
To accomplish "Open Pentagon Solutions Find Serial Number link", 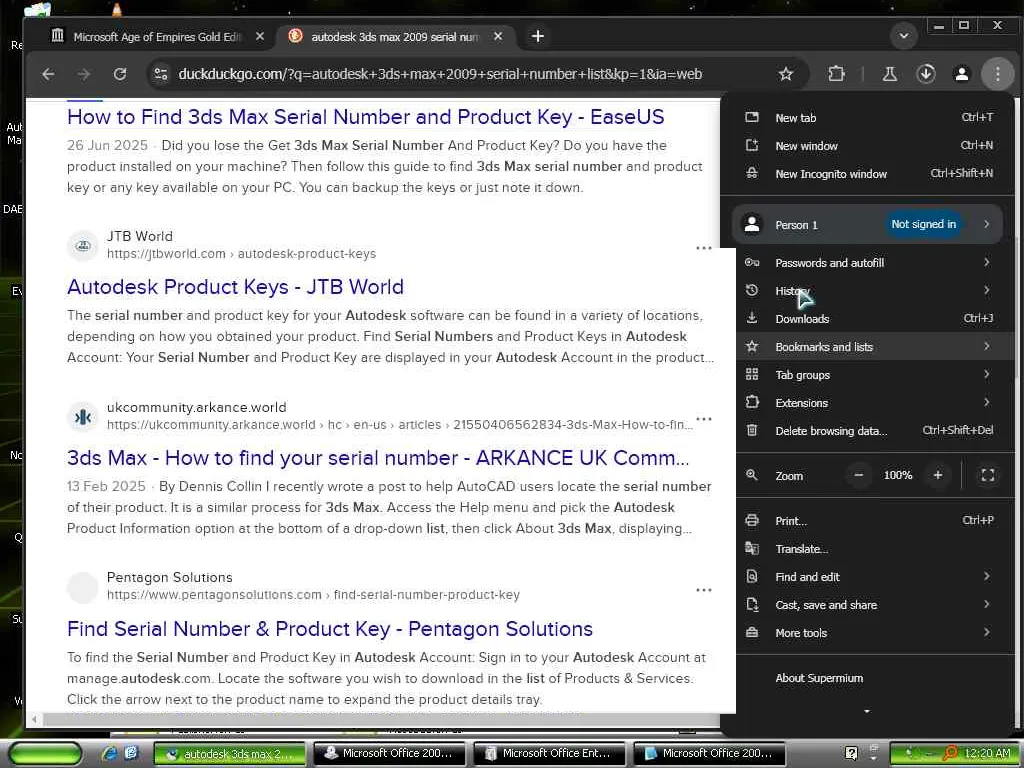I will [330, 629].
